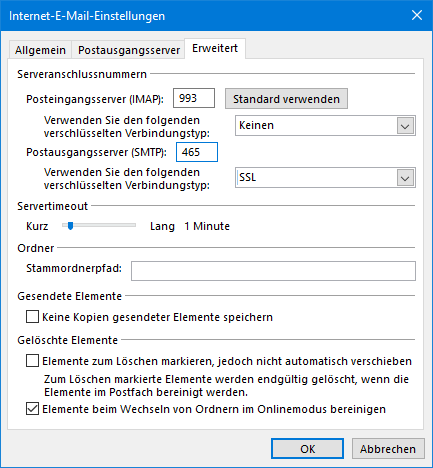Image resolution: width=433 pixels, height=468 pixels.
Task: Click the Standard verwenden button
Action: tap(286, 99)
